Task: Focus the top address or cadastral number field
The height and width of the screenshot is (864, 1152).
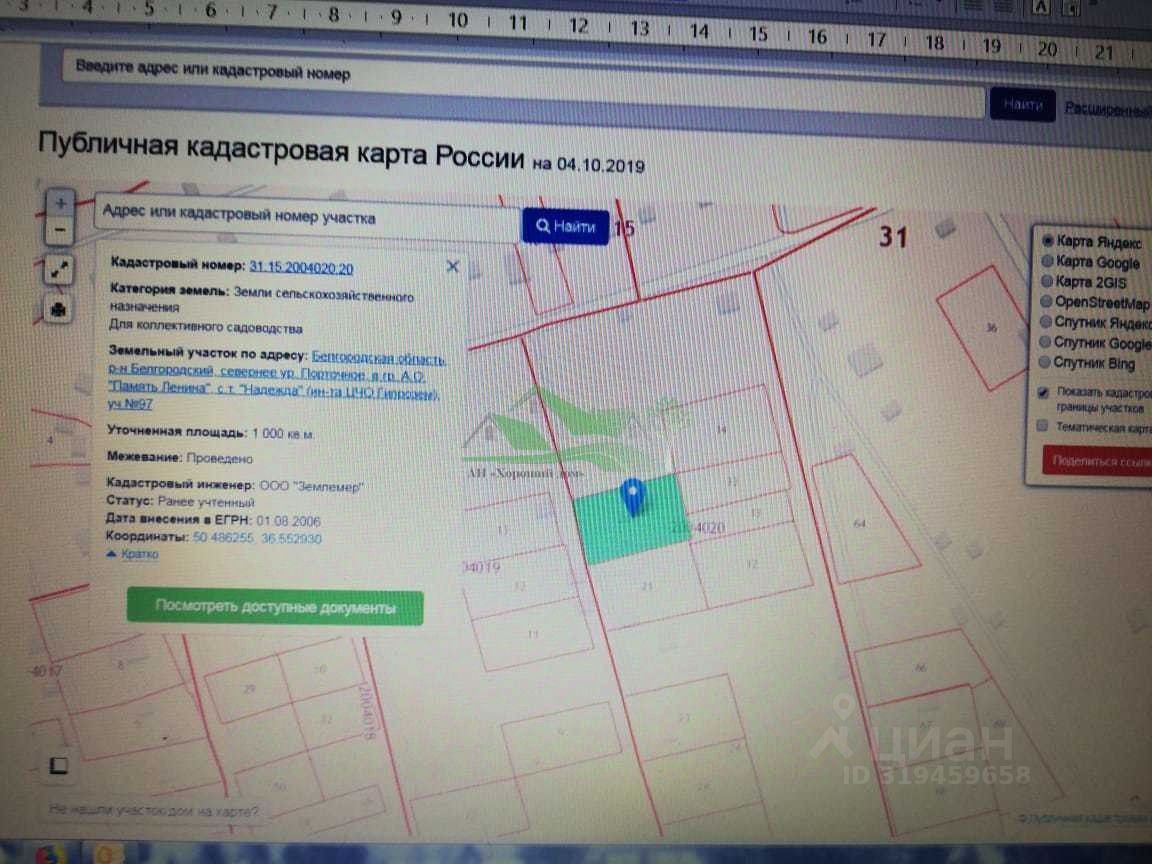Action: (522, 83)
